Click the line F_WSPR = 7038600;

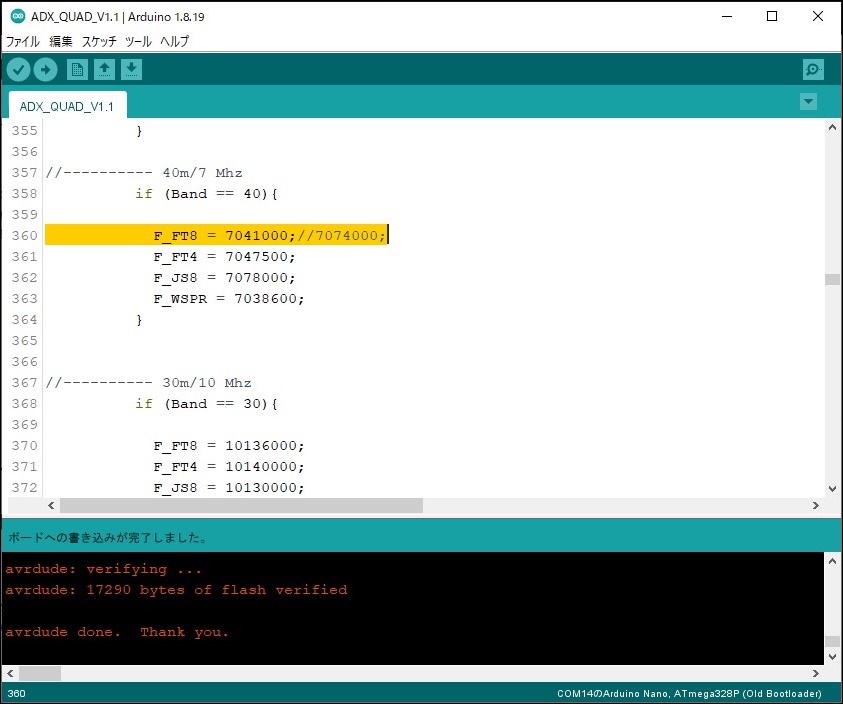(228, 298)
